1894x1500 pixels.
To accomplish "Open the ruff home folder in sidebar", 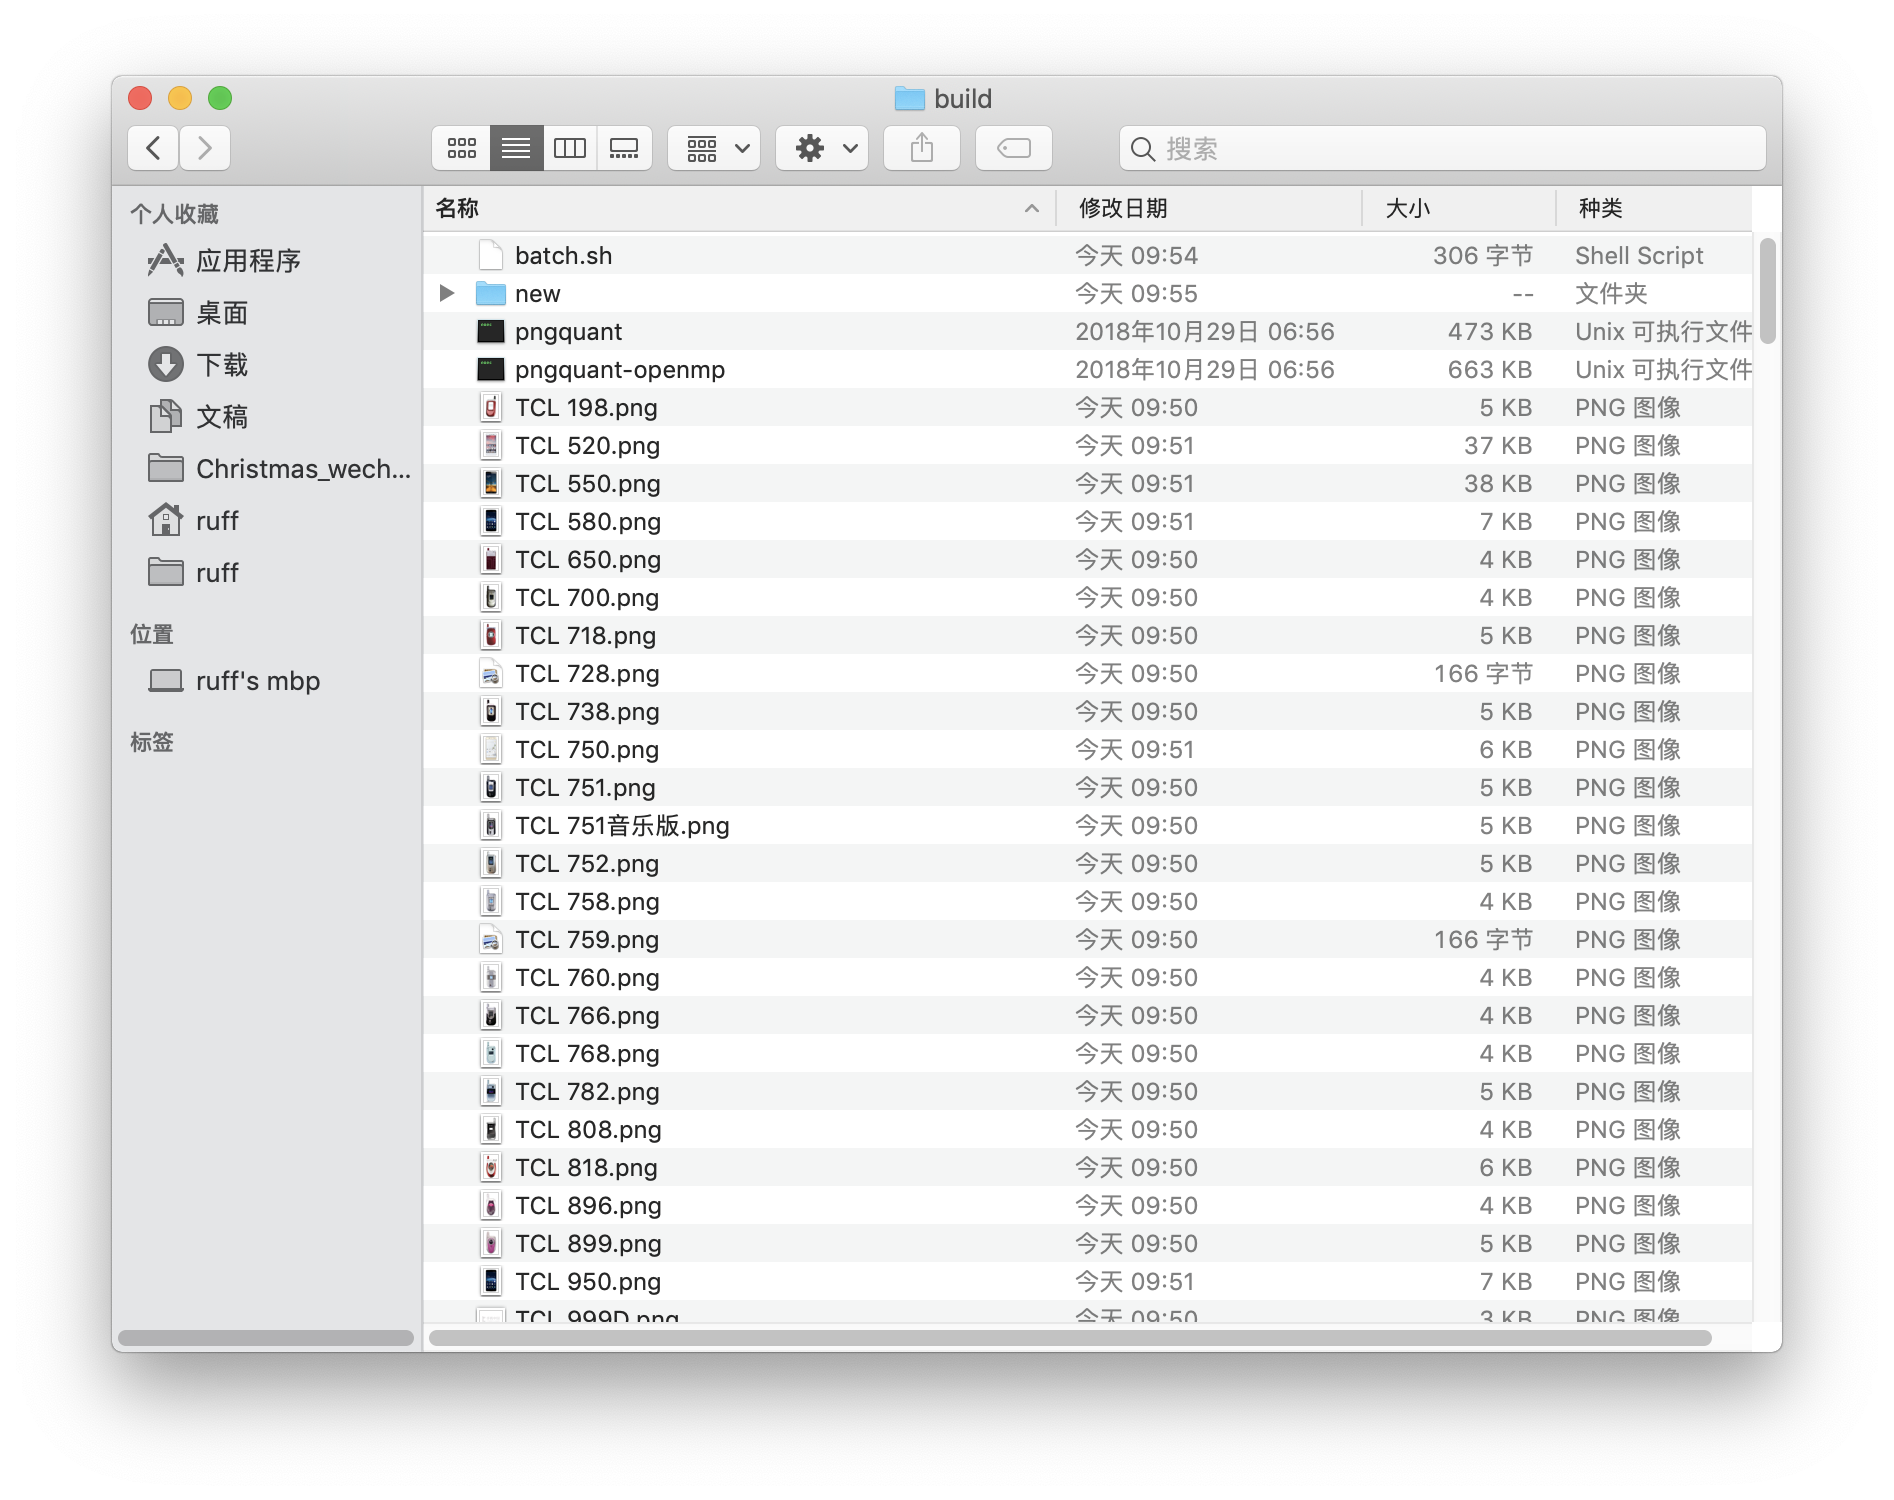I will [x=217, y=520].
